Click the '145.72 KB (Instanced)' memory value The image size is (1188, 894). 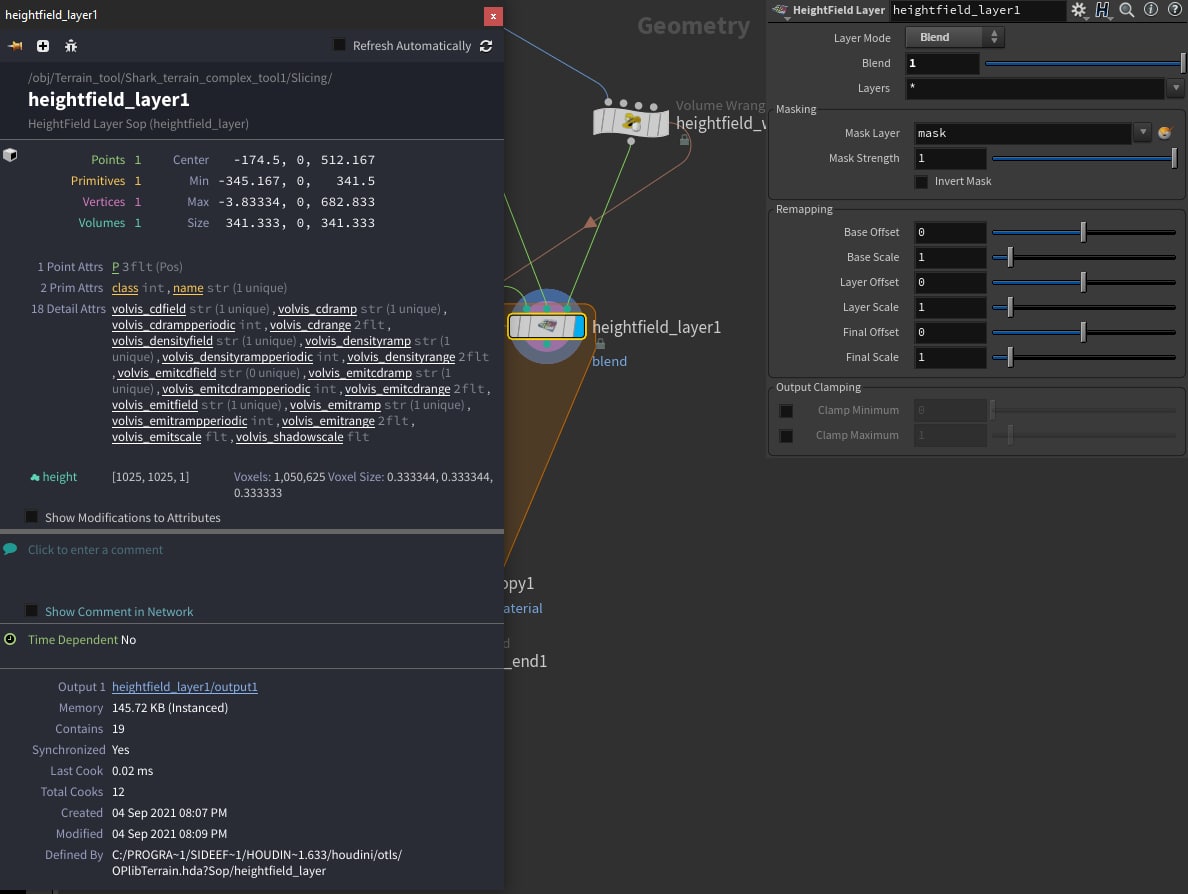tap(170, 708)
